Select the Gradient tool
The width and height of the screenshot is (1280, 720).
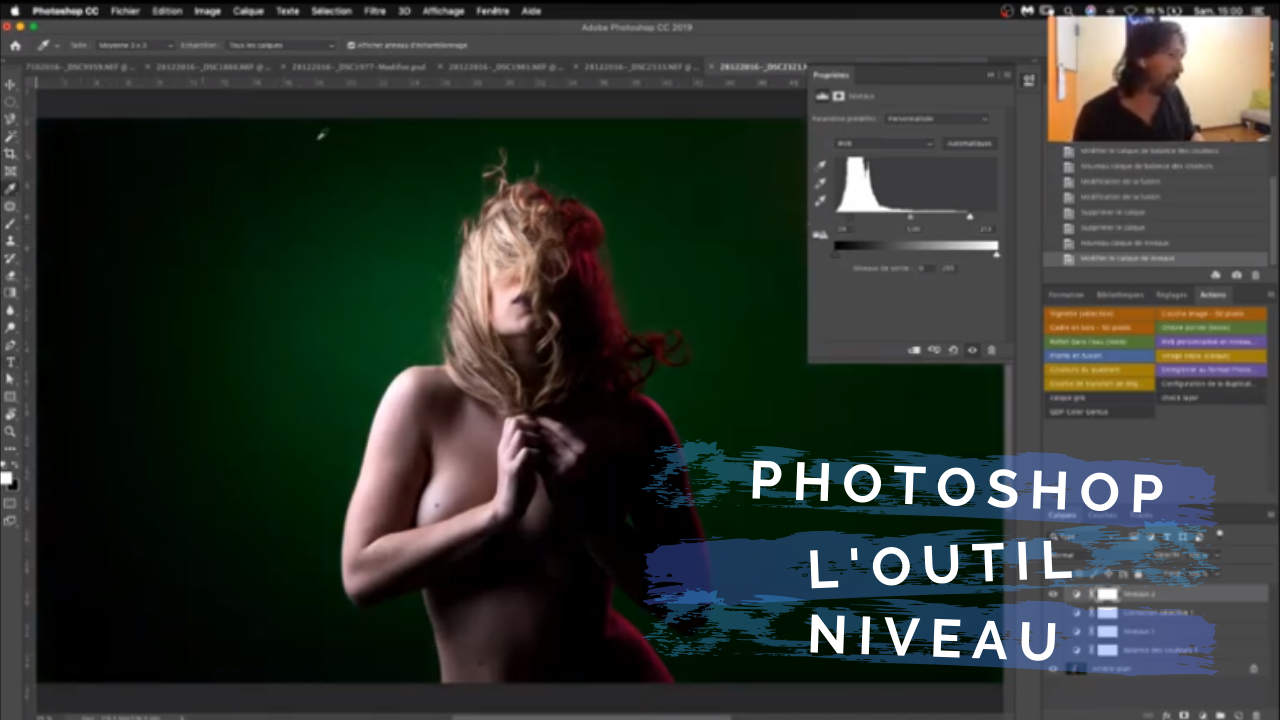point(11,292)
